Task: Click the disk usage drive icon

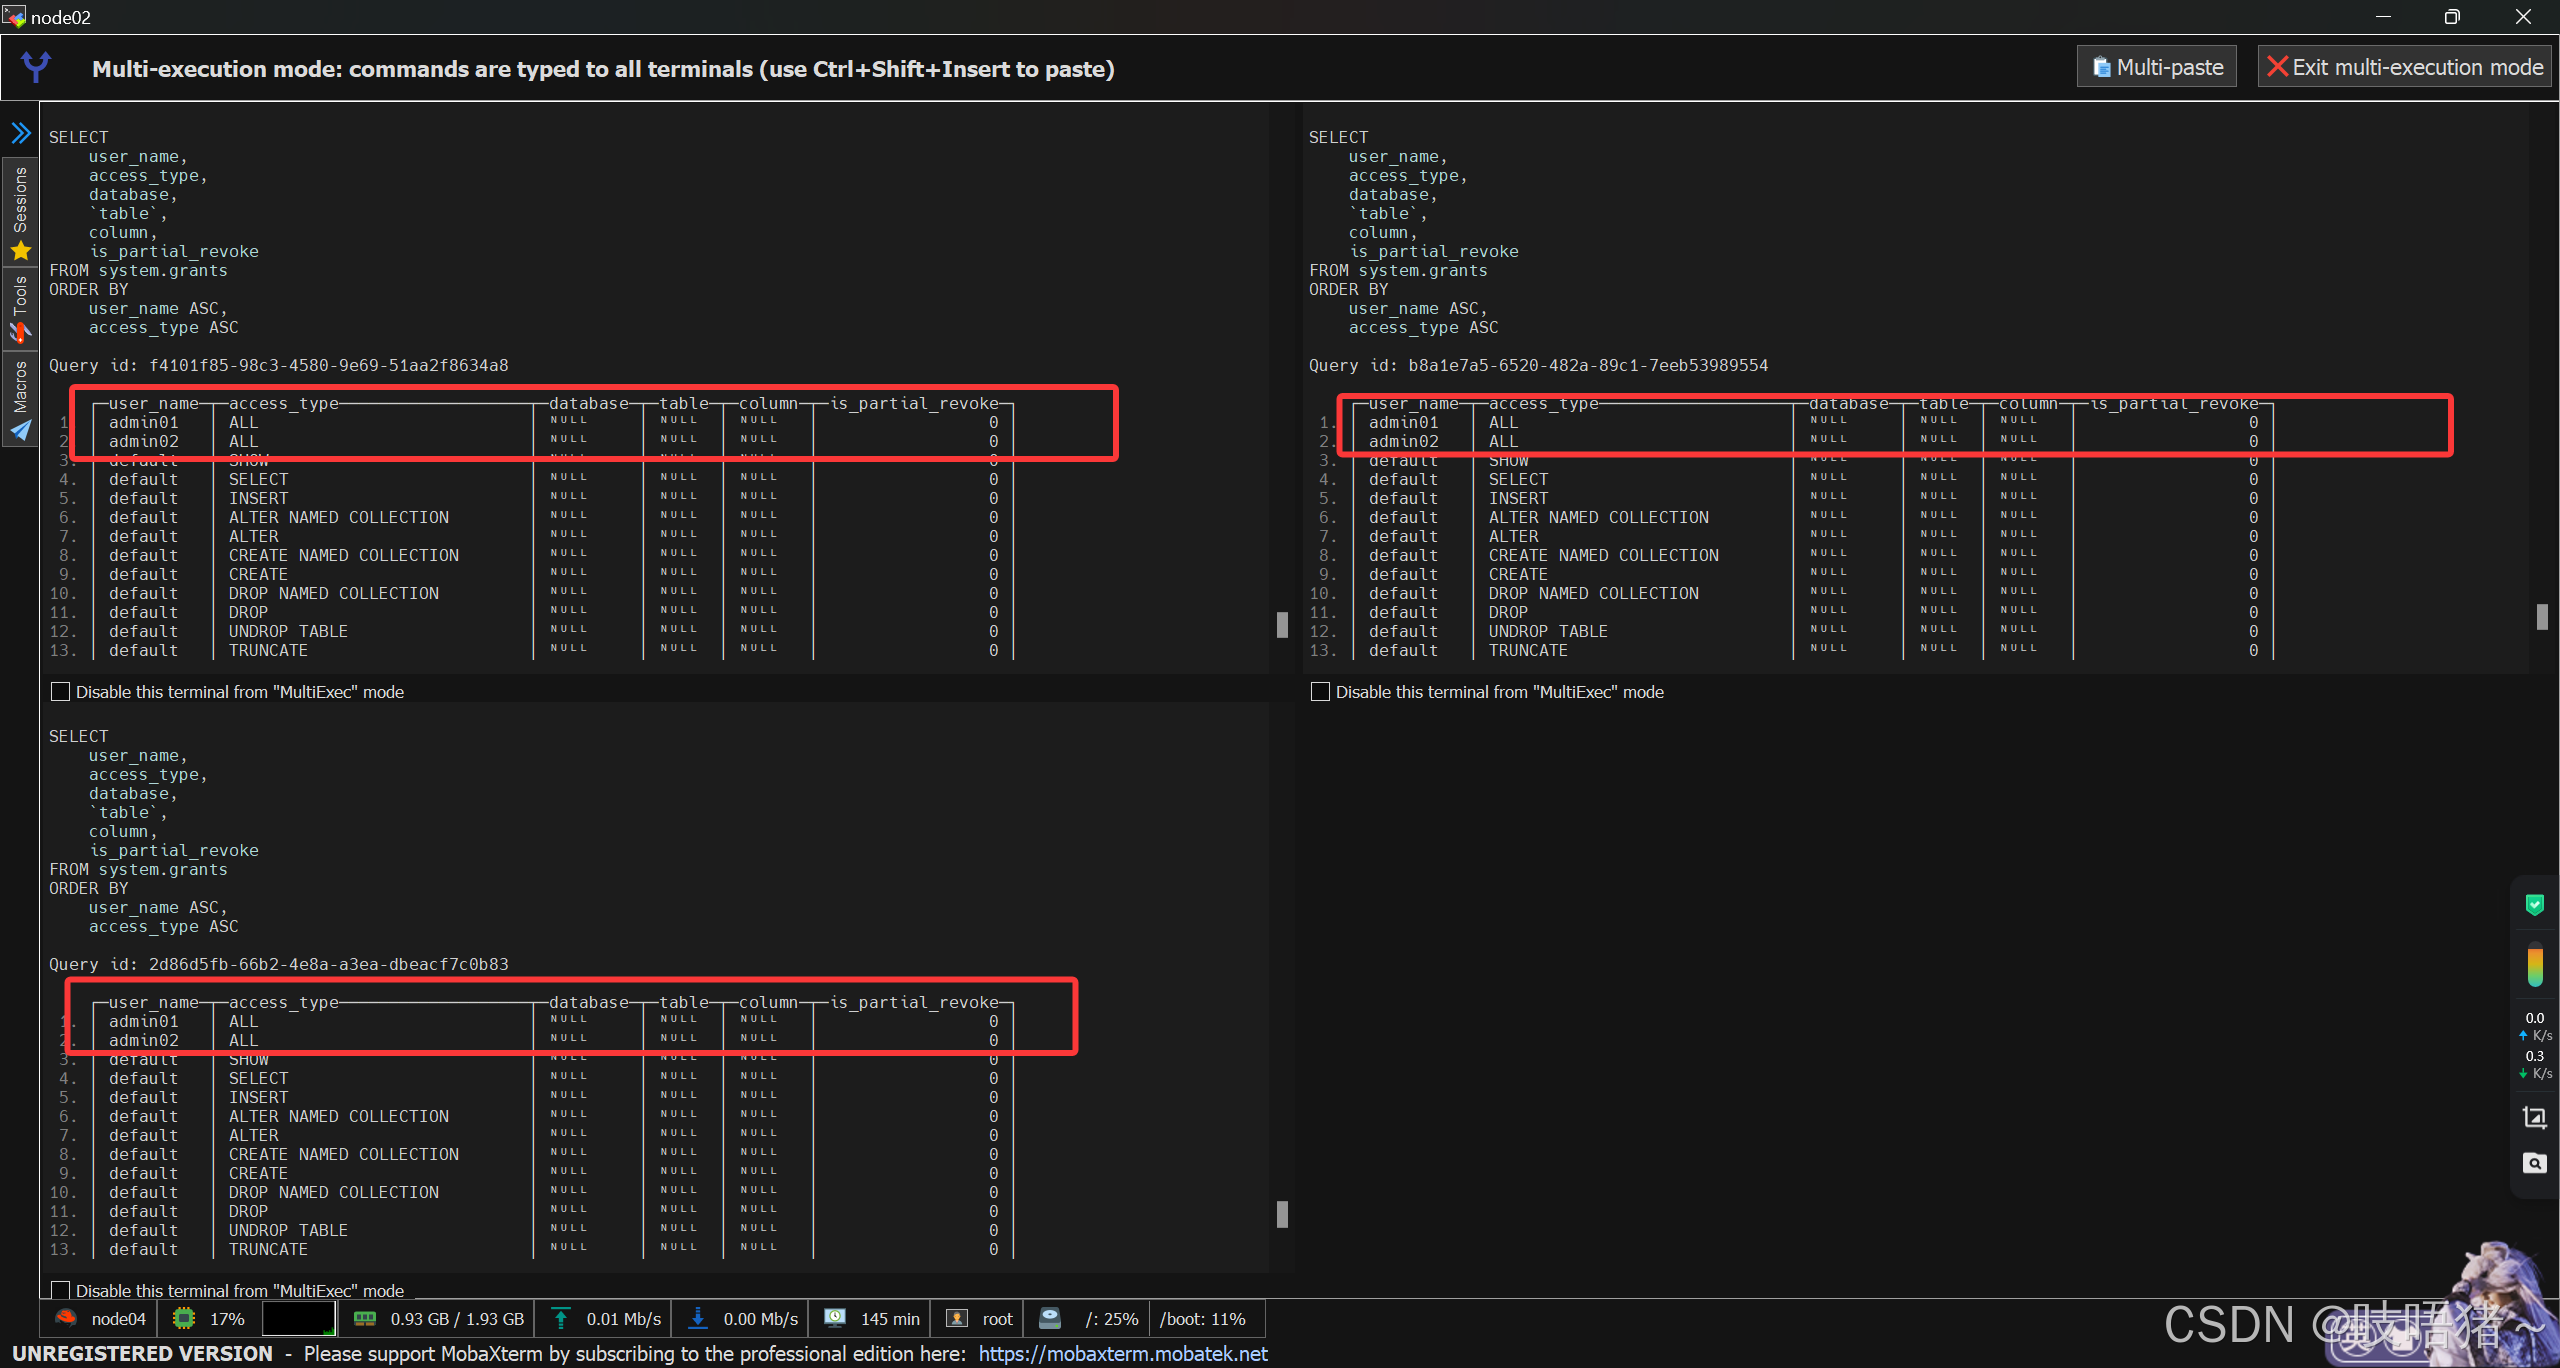Action: click(x=1050, y=1318)
